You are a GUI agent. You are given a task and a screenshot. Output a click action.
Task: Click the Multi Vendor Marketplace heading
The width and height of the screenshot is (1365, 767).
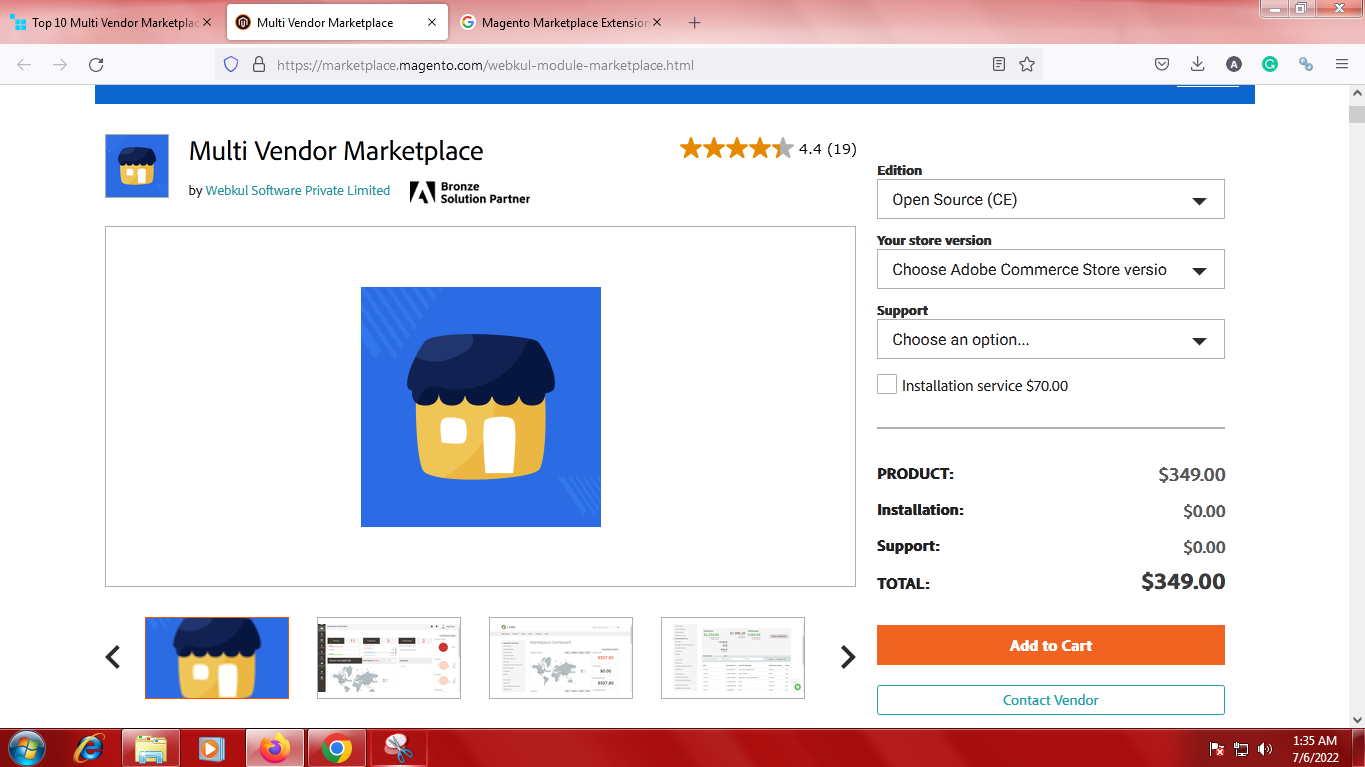pyautogui.click(x=336, y=151)
